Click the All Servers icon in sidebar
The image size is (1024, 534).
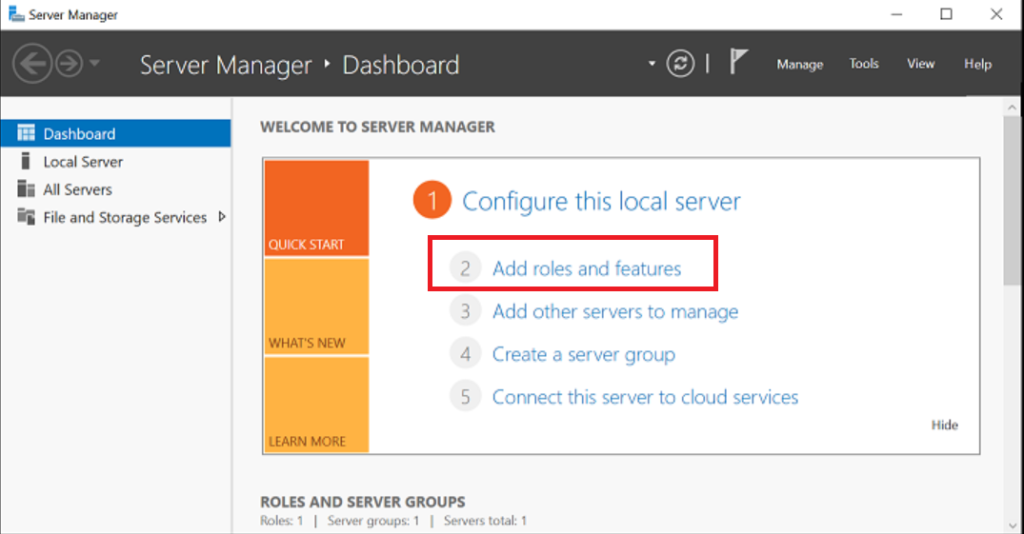(26, 189)
